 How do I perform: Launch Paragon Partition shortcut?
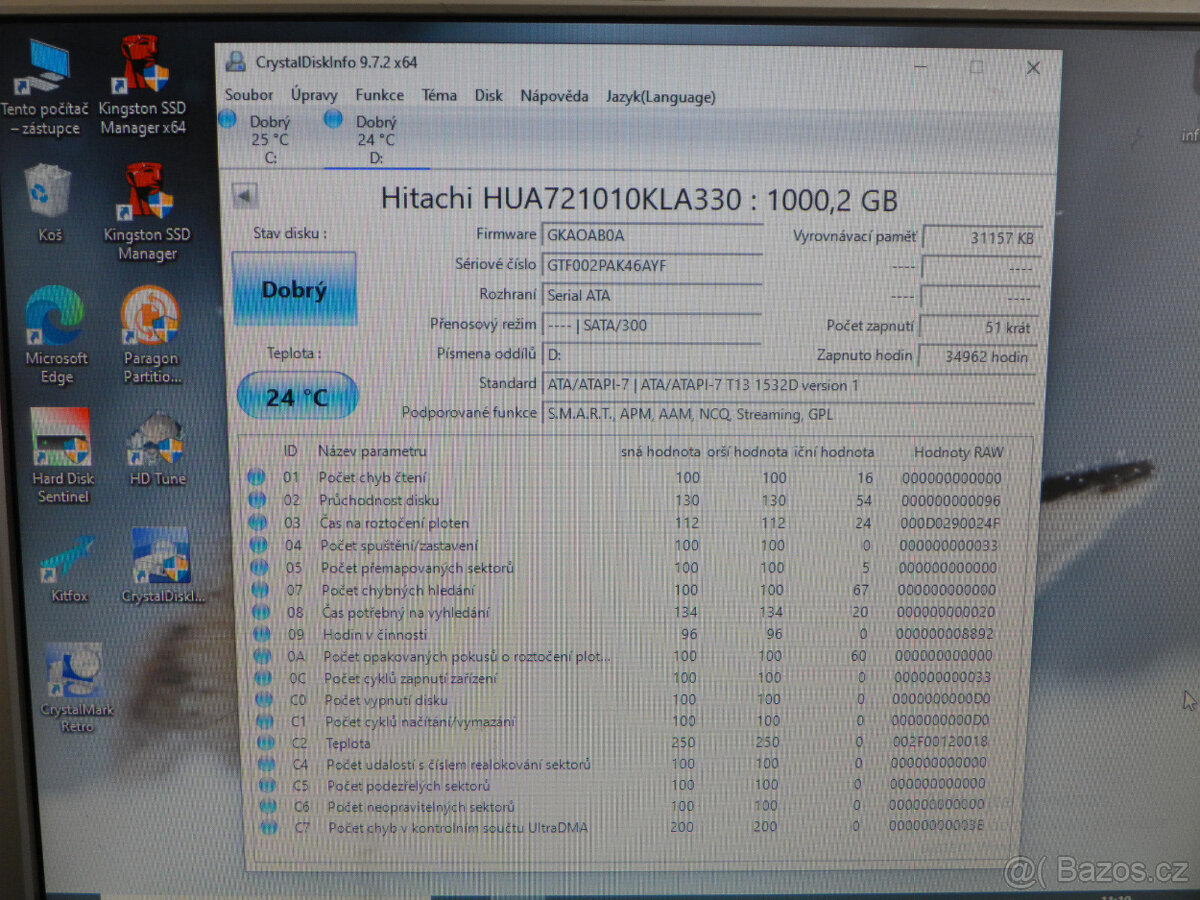(x=149, y=317)
